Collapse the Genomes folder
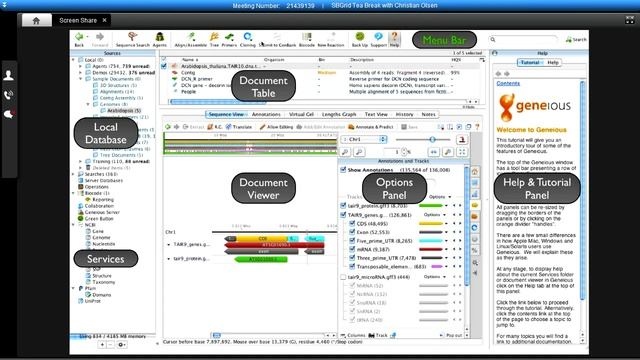The width and height of the screenshot is (640, 360). pyautogui.click(x=88, y=104)
